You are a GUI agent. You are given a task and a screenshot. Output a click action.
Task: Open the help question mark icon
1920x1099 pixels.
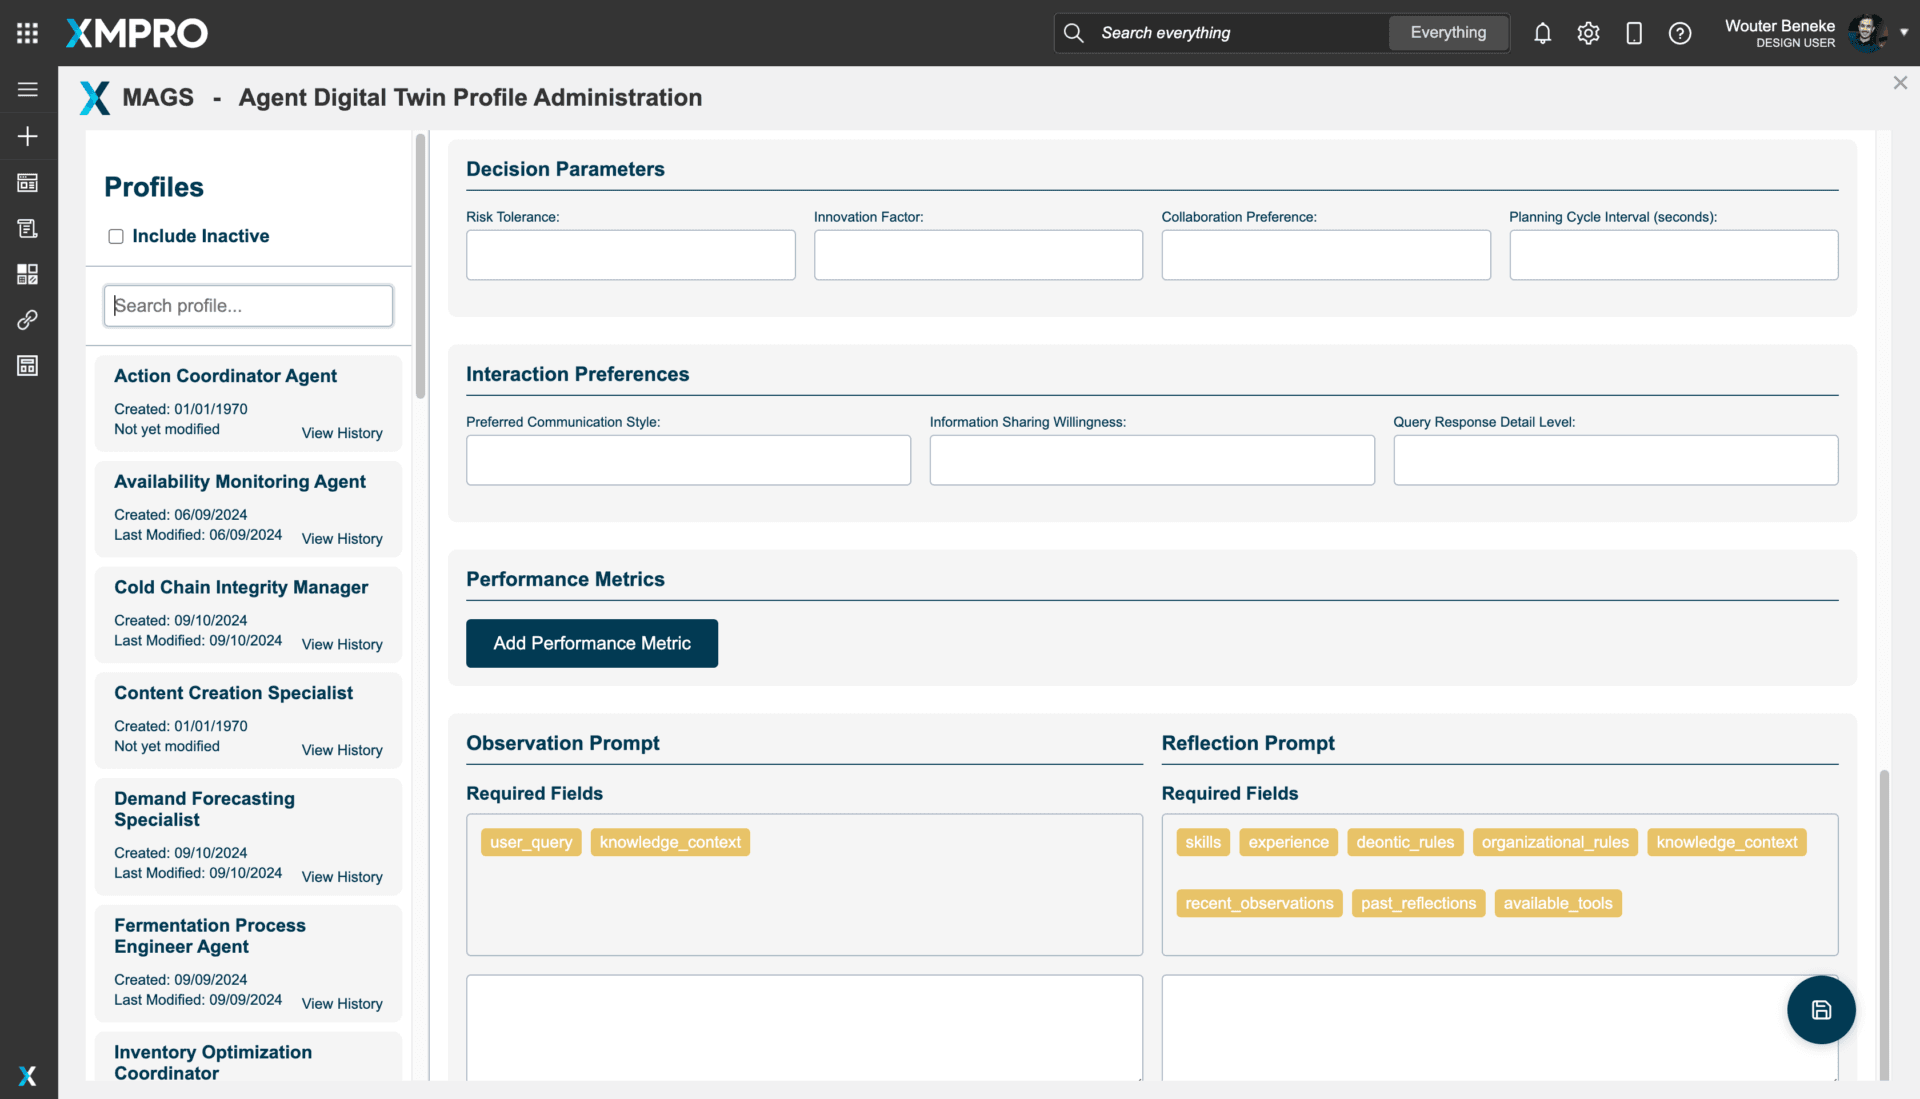coord(1680,33)
